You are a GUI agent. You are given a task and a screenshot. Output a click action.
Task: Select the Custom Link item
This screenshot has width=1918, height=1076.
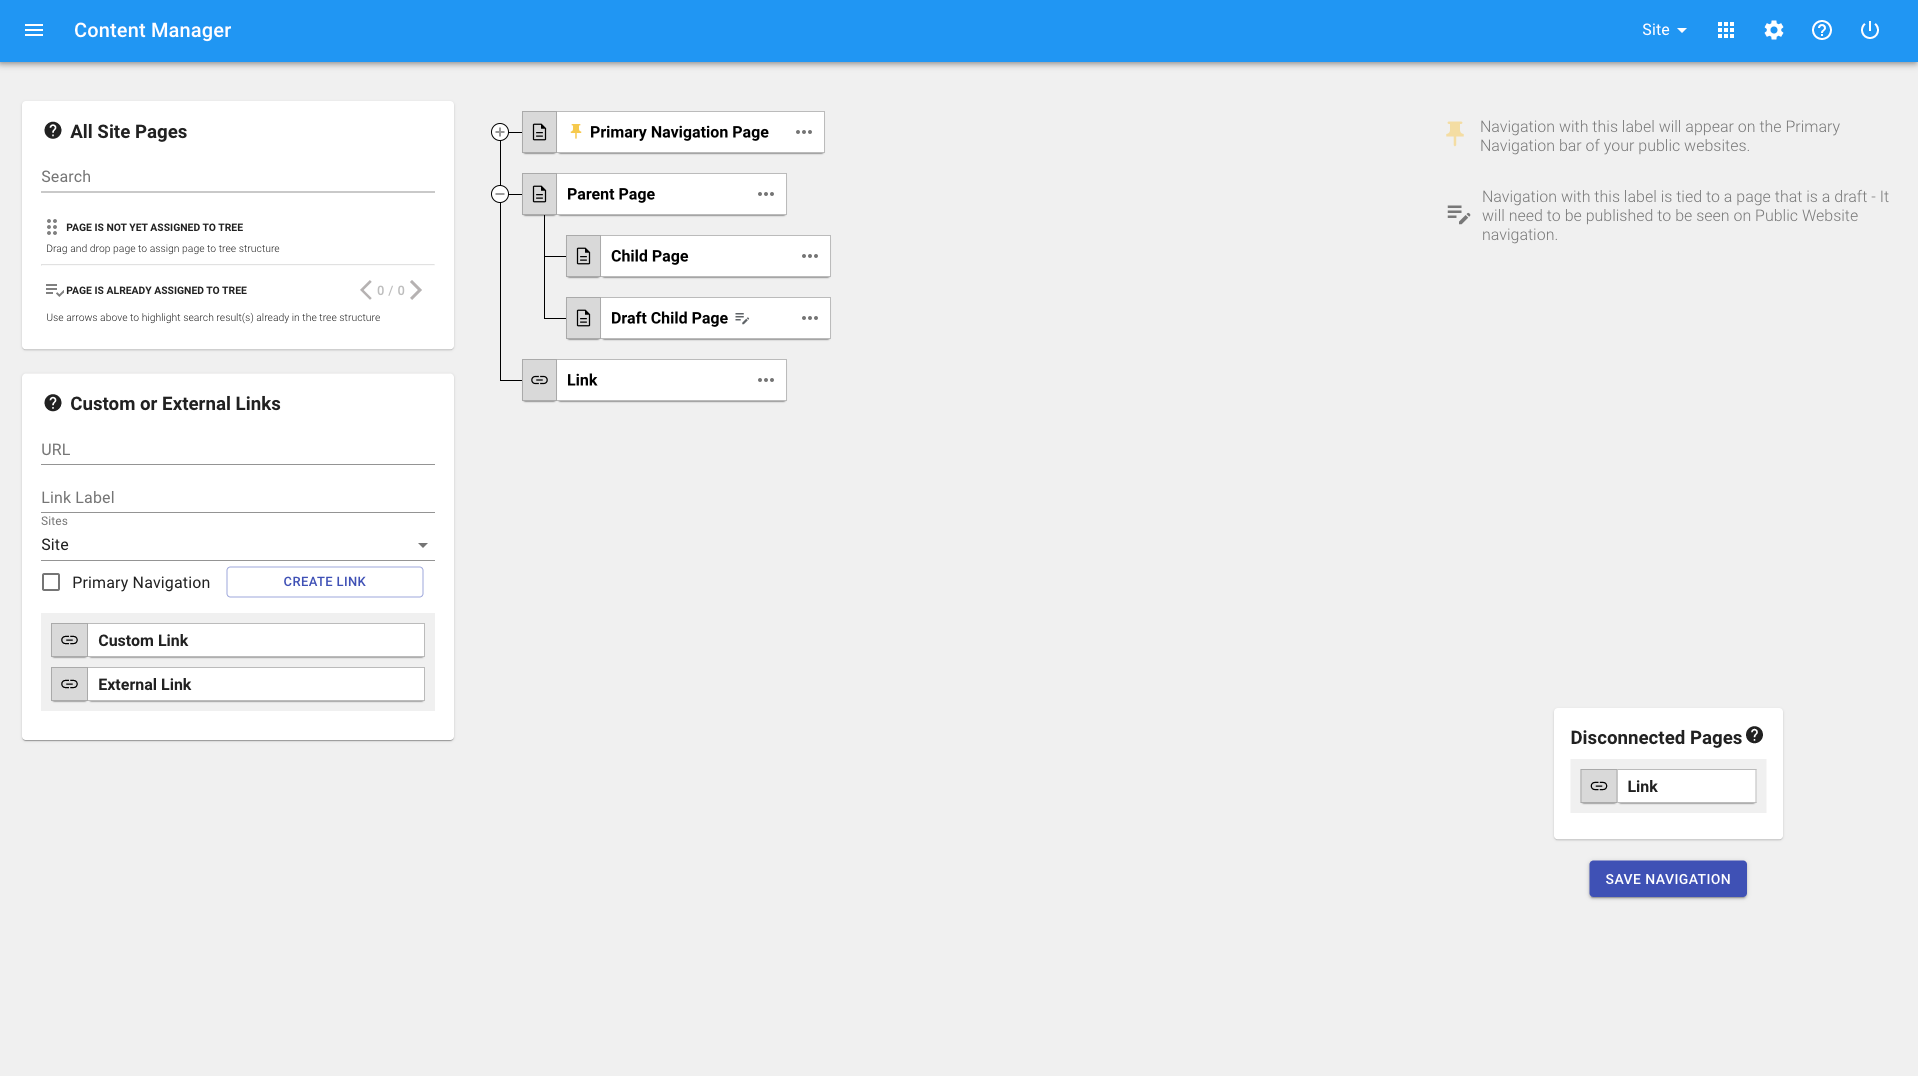(x=238, y=640)
